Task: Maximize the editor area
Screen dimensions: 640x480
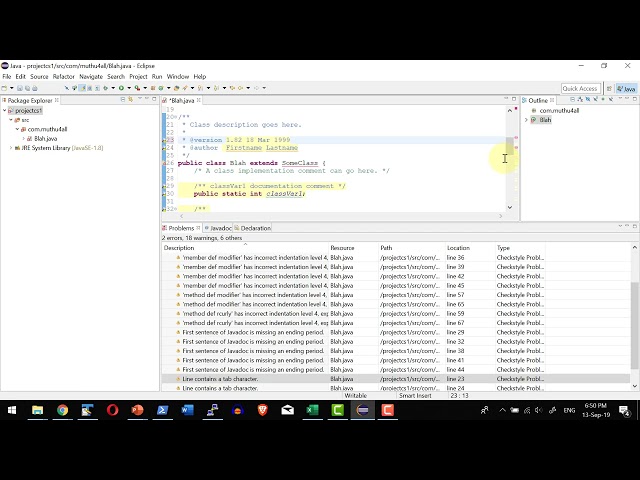Action: tap(514, 99)
